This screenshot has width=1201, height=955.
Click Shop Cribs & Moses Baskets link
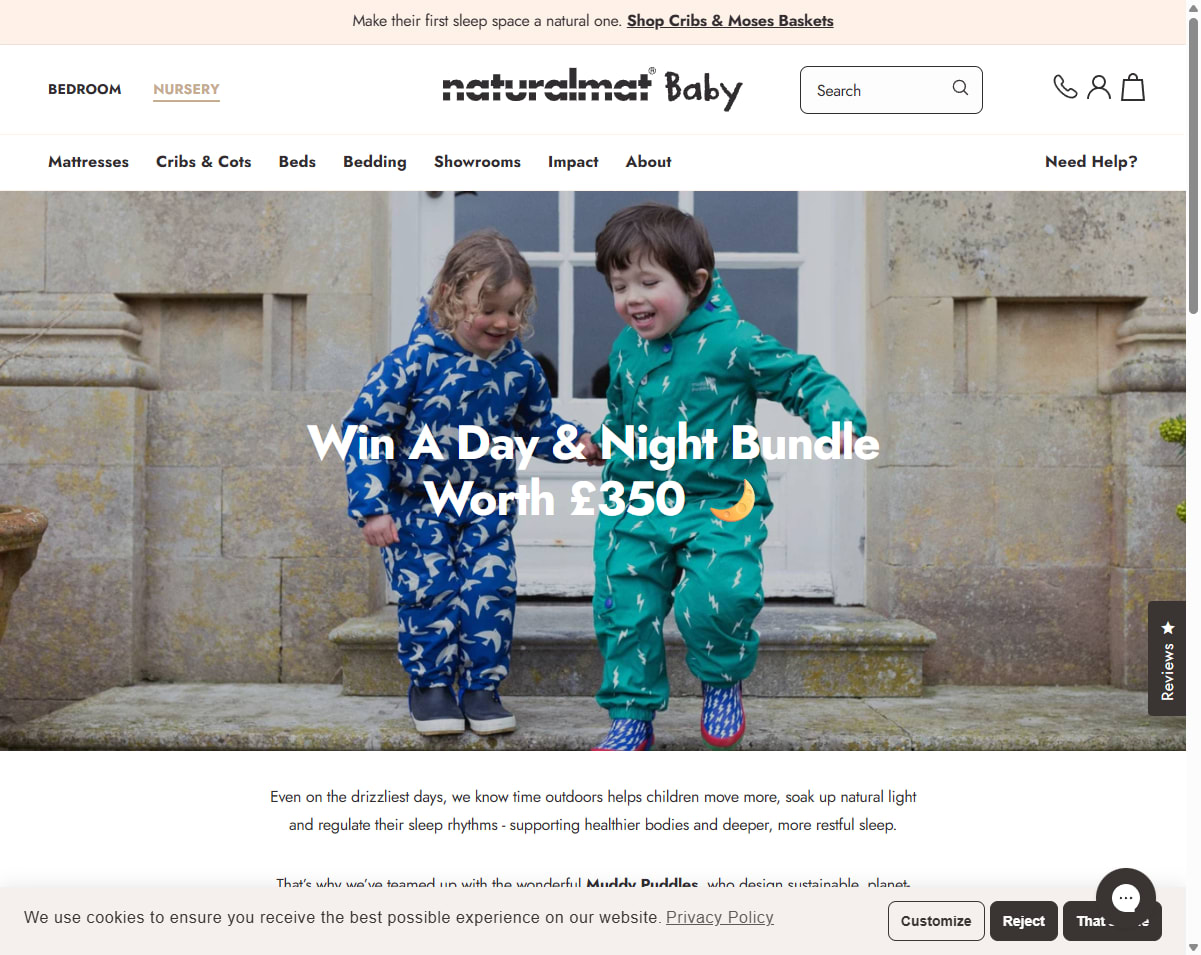pos(730,21)
